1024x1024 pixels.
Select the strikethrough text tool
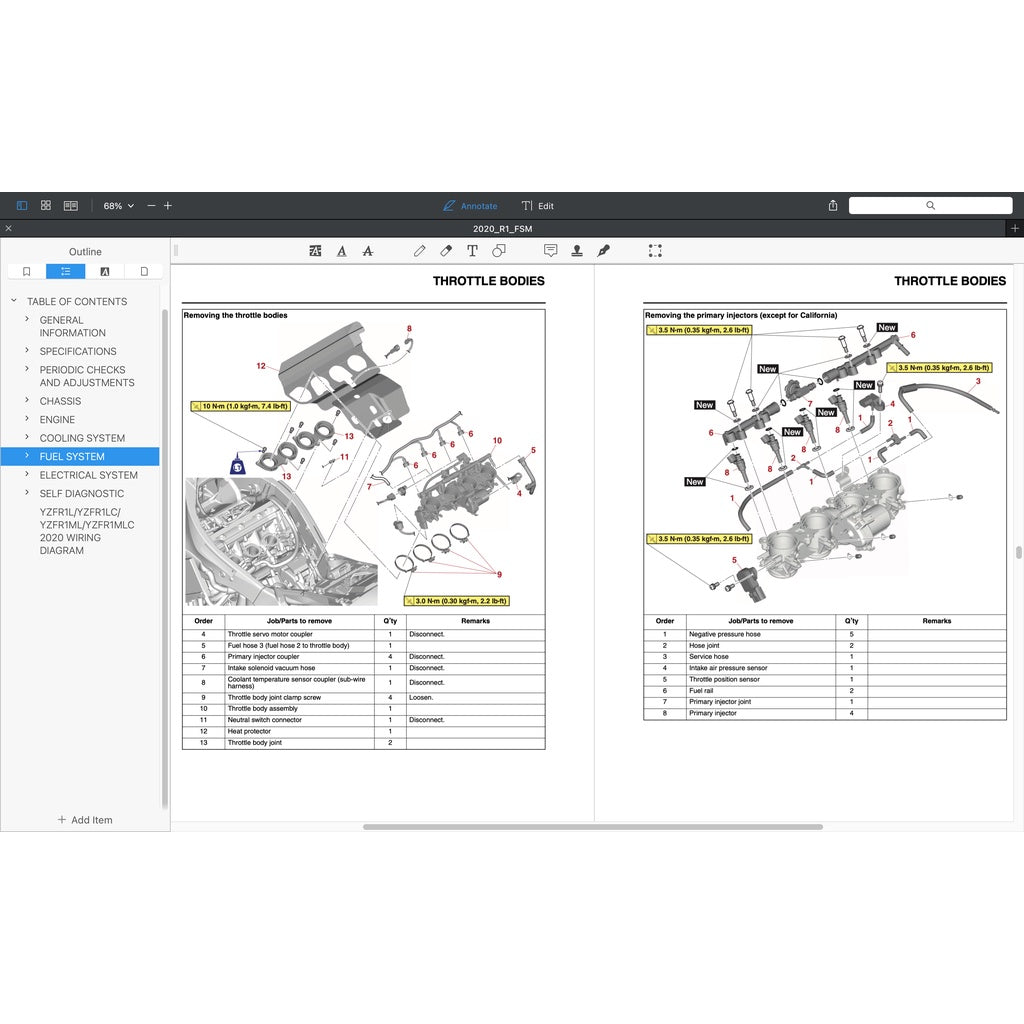point(368,251)
